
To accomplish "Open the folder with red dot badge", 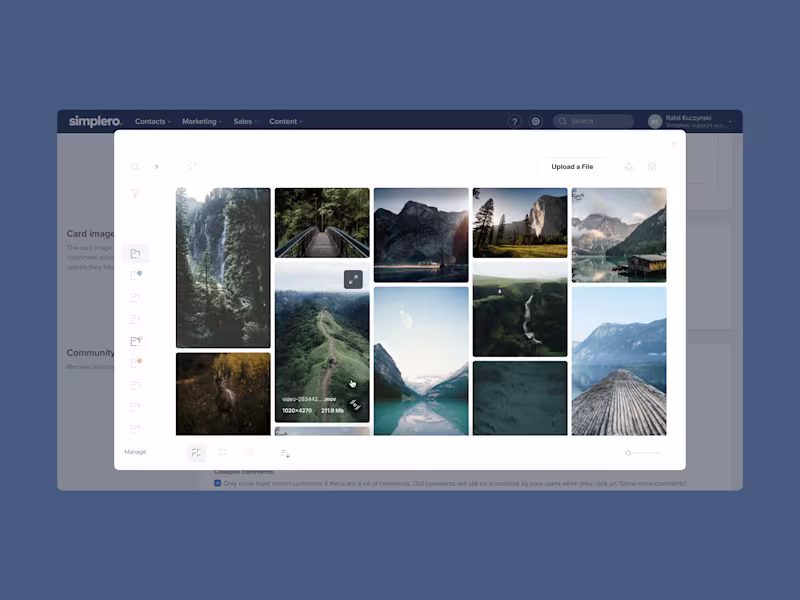I will 136,363.
